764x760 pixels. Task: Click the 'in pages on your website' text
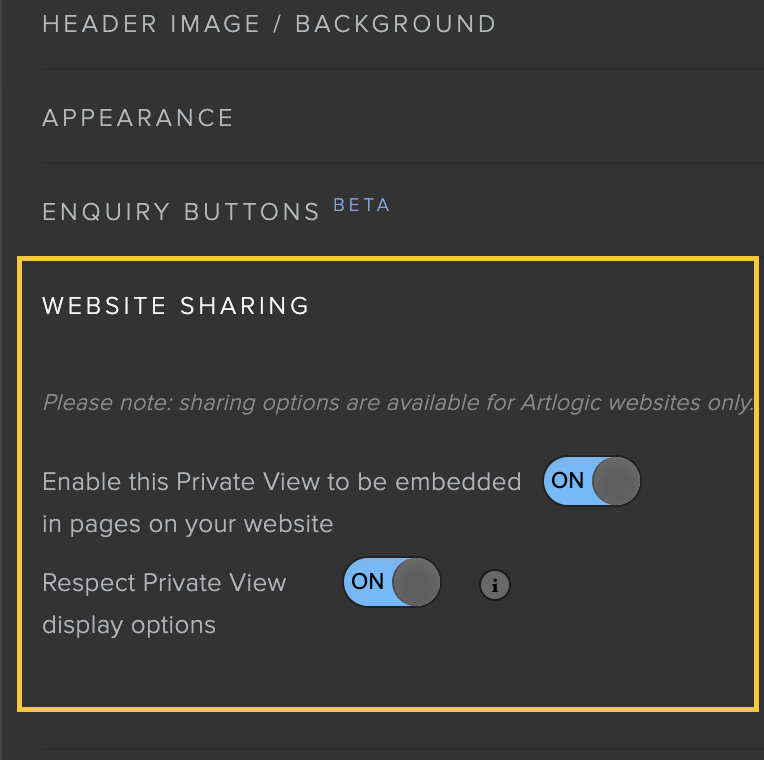coord(188,524)
